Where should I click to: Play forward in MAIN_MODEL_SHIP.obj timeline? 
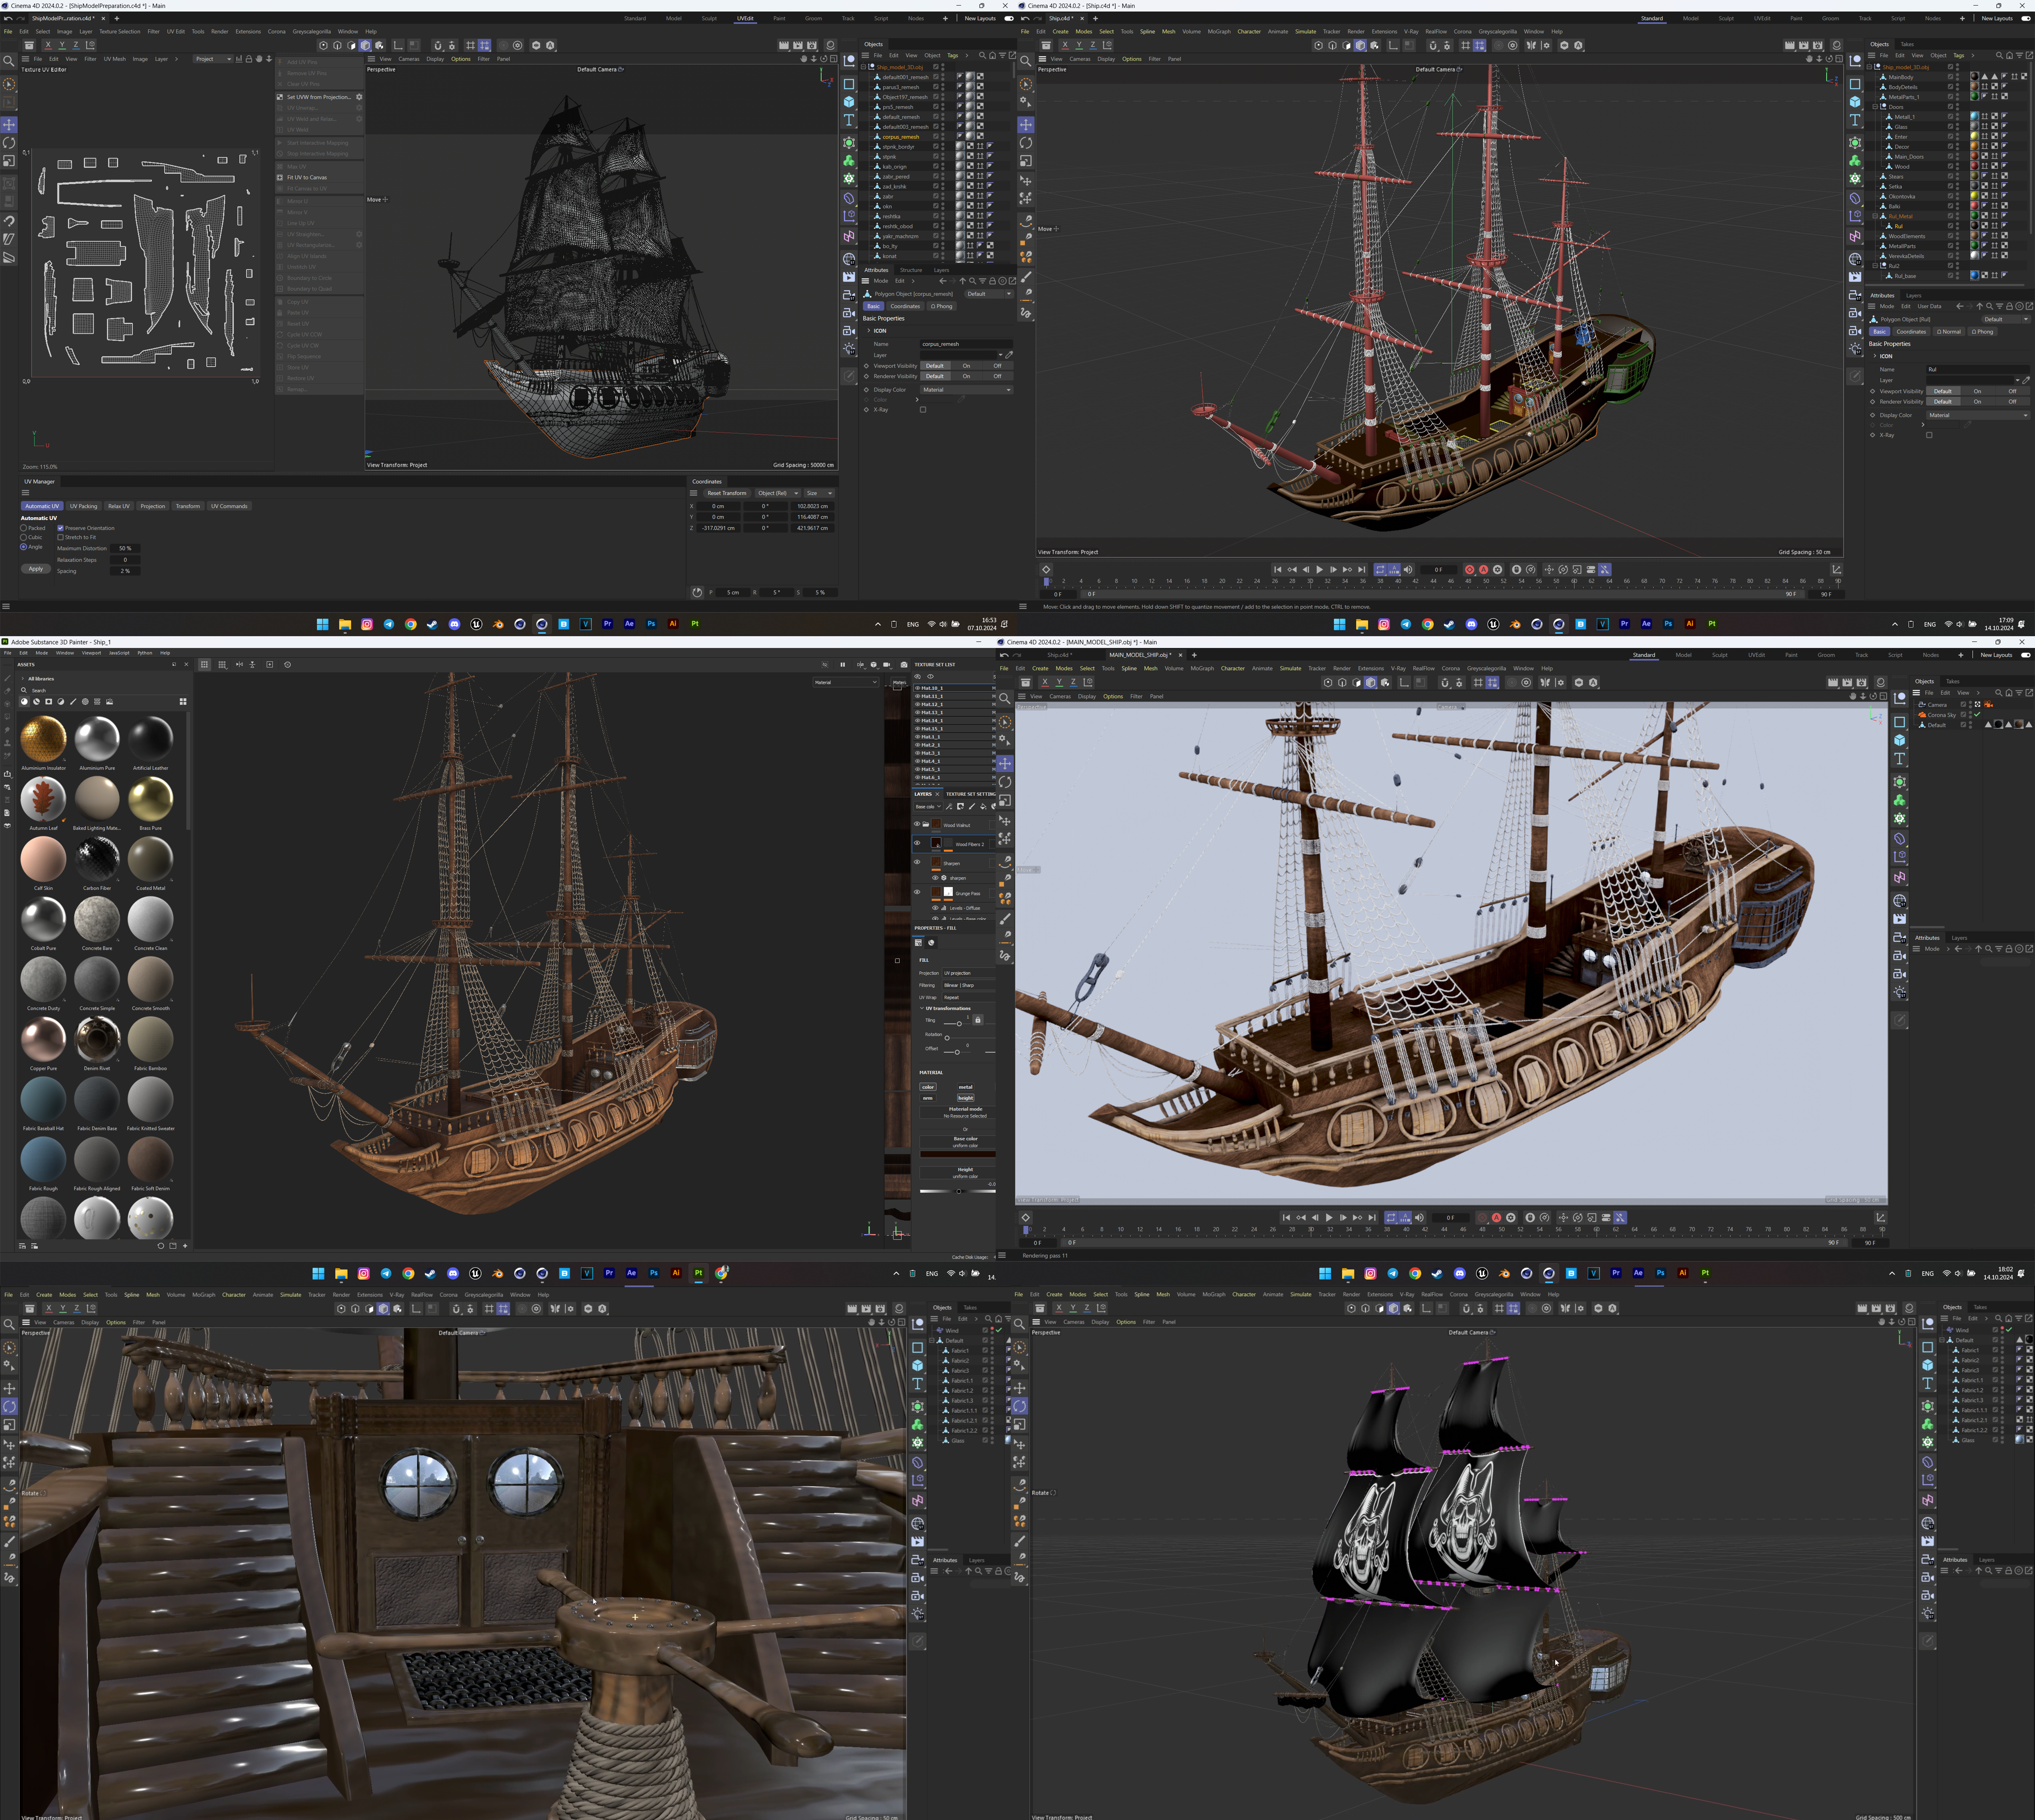(x=1329, y=1217)
